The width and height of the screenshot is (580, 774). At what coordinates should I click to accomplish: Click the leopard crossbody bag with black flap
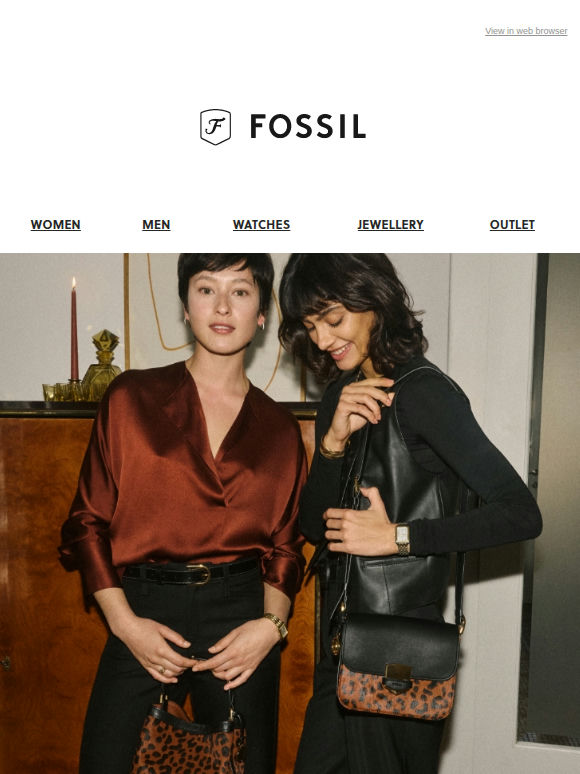tap(397, 665)
